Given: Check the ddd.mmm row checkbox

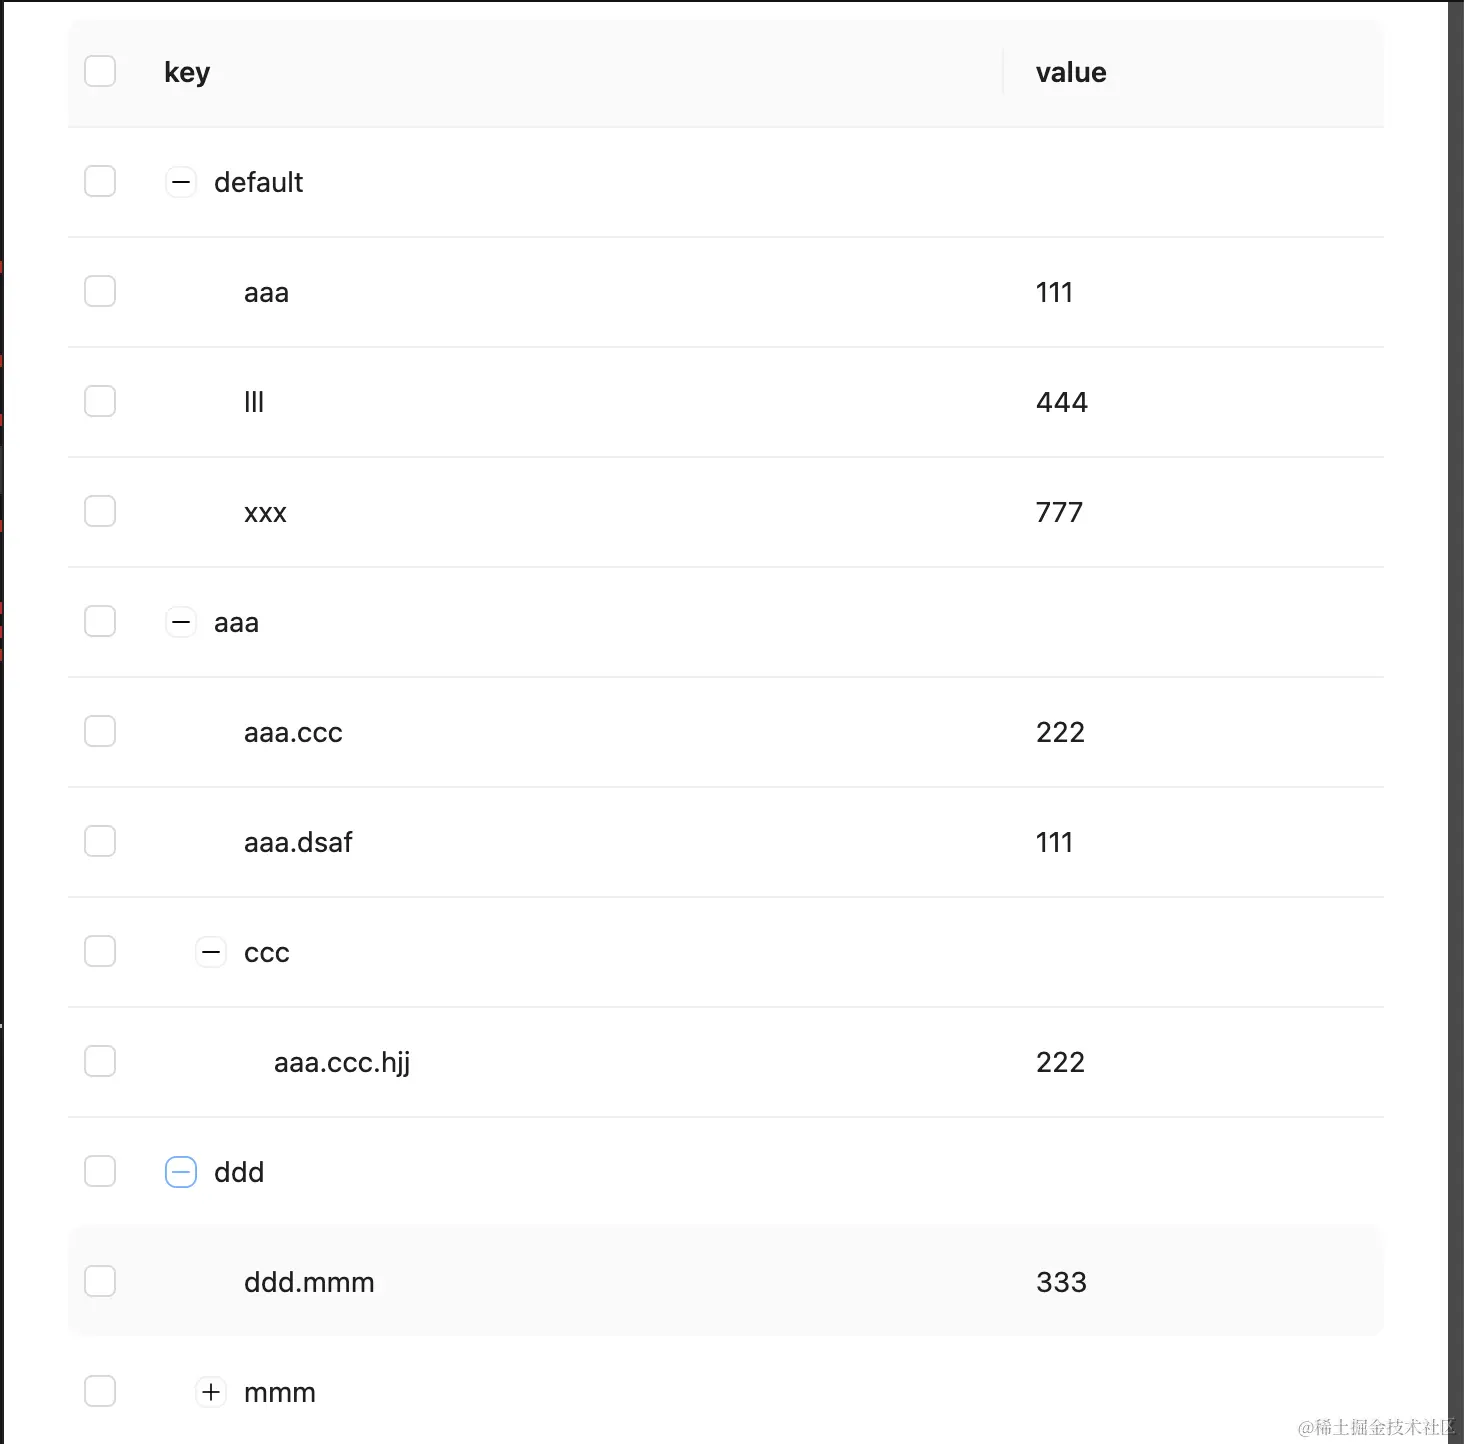Looking at the screenshot, I should (x=100, y=1282).
